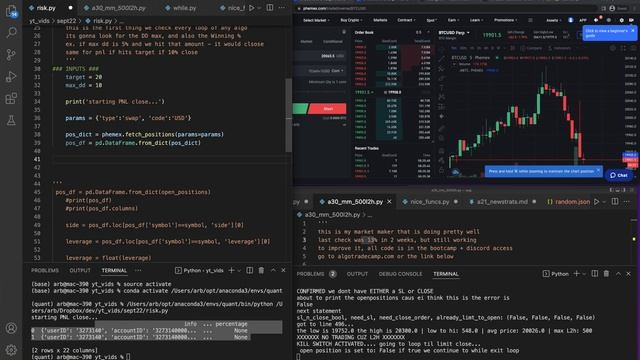Open the Chat button on Phemex
Image resolution: width=640 pixels, height=360 pixels.
[x=619, y=175]
